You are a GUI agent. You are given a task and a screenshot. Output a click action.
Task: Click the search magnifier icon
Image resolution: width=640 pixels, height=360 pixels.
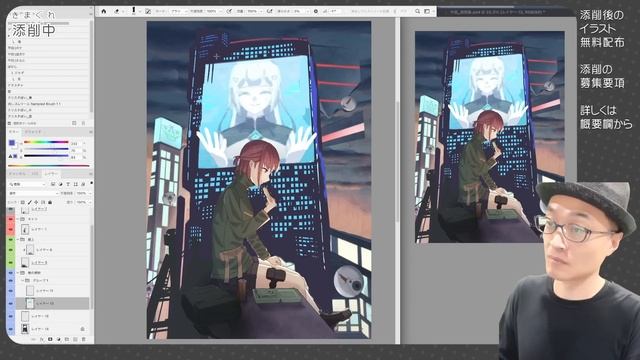[417, 11]
